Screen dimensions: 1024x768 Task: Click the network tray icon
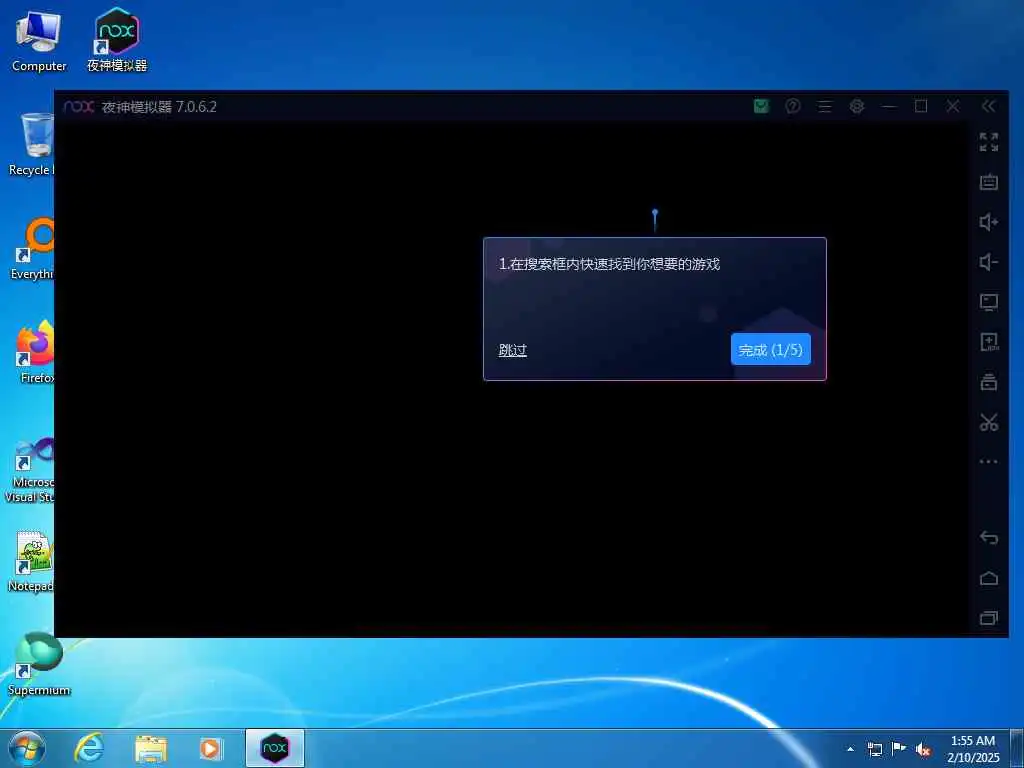[874, 749]
